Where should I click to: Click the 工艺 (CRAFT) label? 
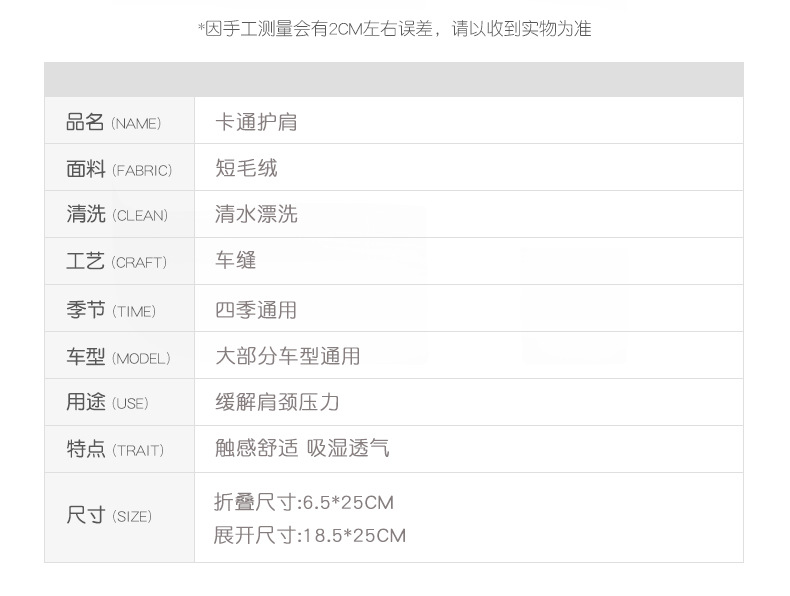tap(116, 261)
